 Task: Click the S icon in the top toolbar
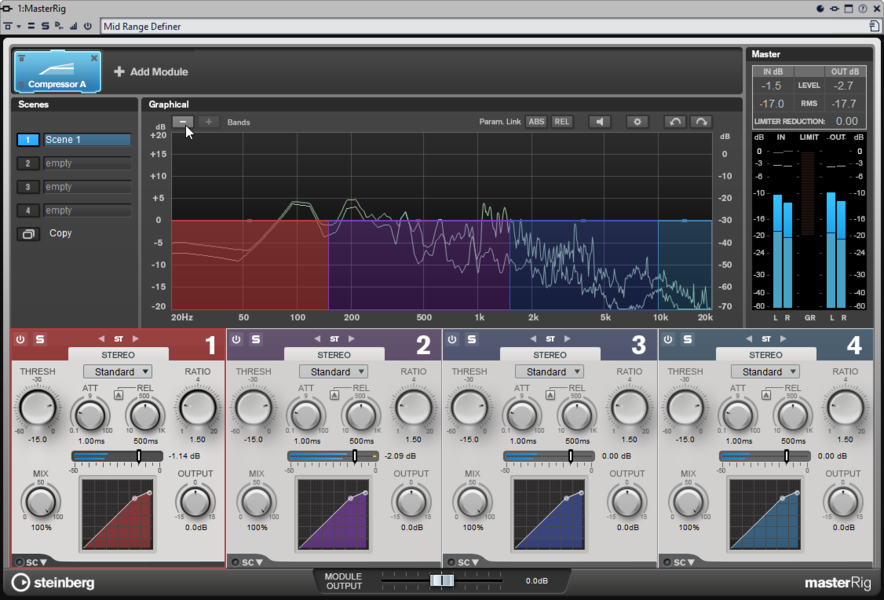click(45, 26)
